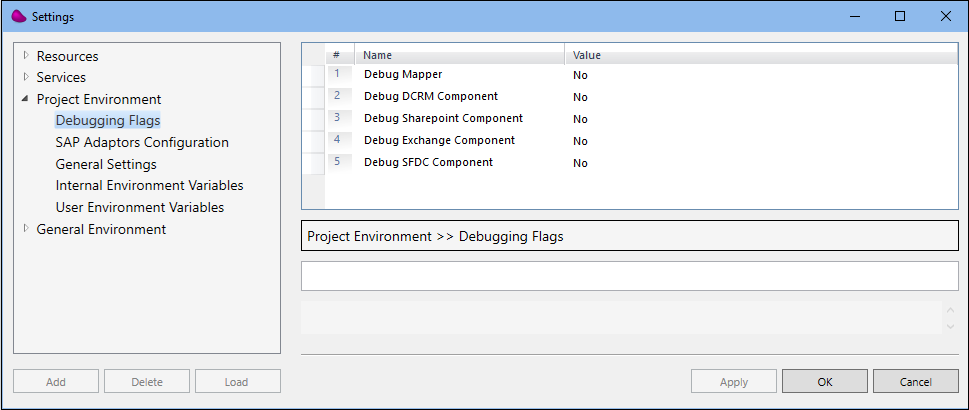Expand the Services tree node

[x=26, y=77]
